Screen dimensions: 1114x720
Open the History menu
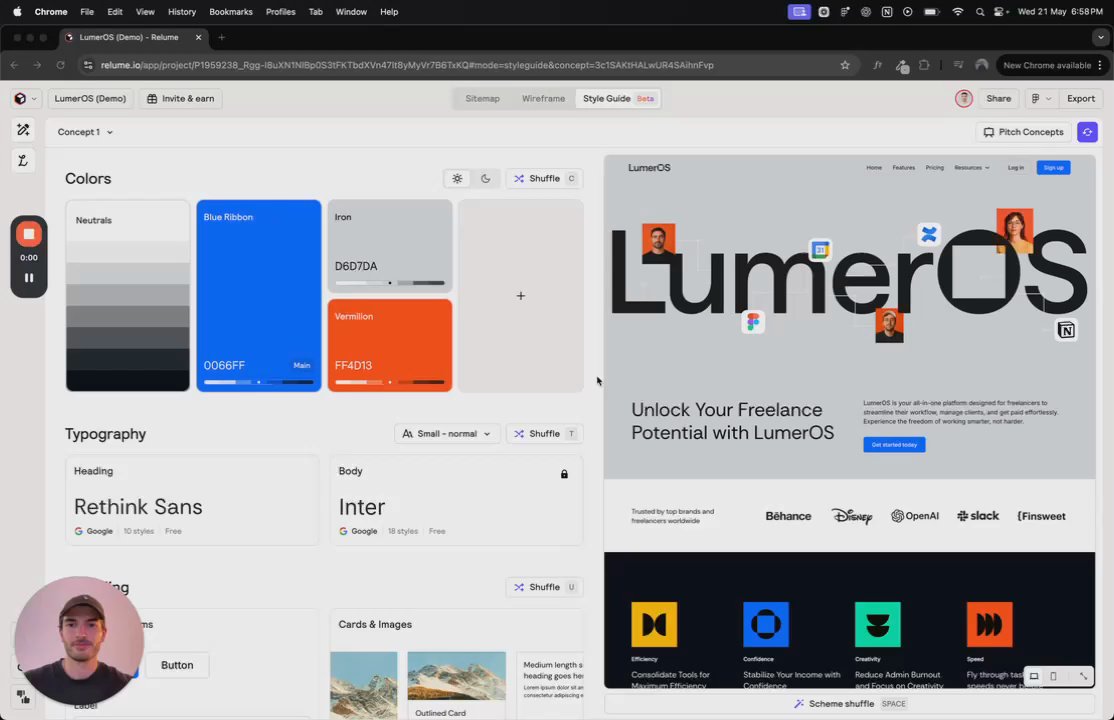(182, 12)
